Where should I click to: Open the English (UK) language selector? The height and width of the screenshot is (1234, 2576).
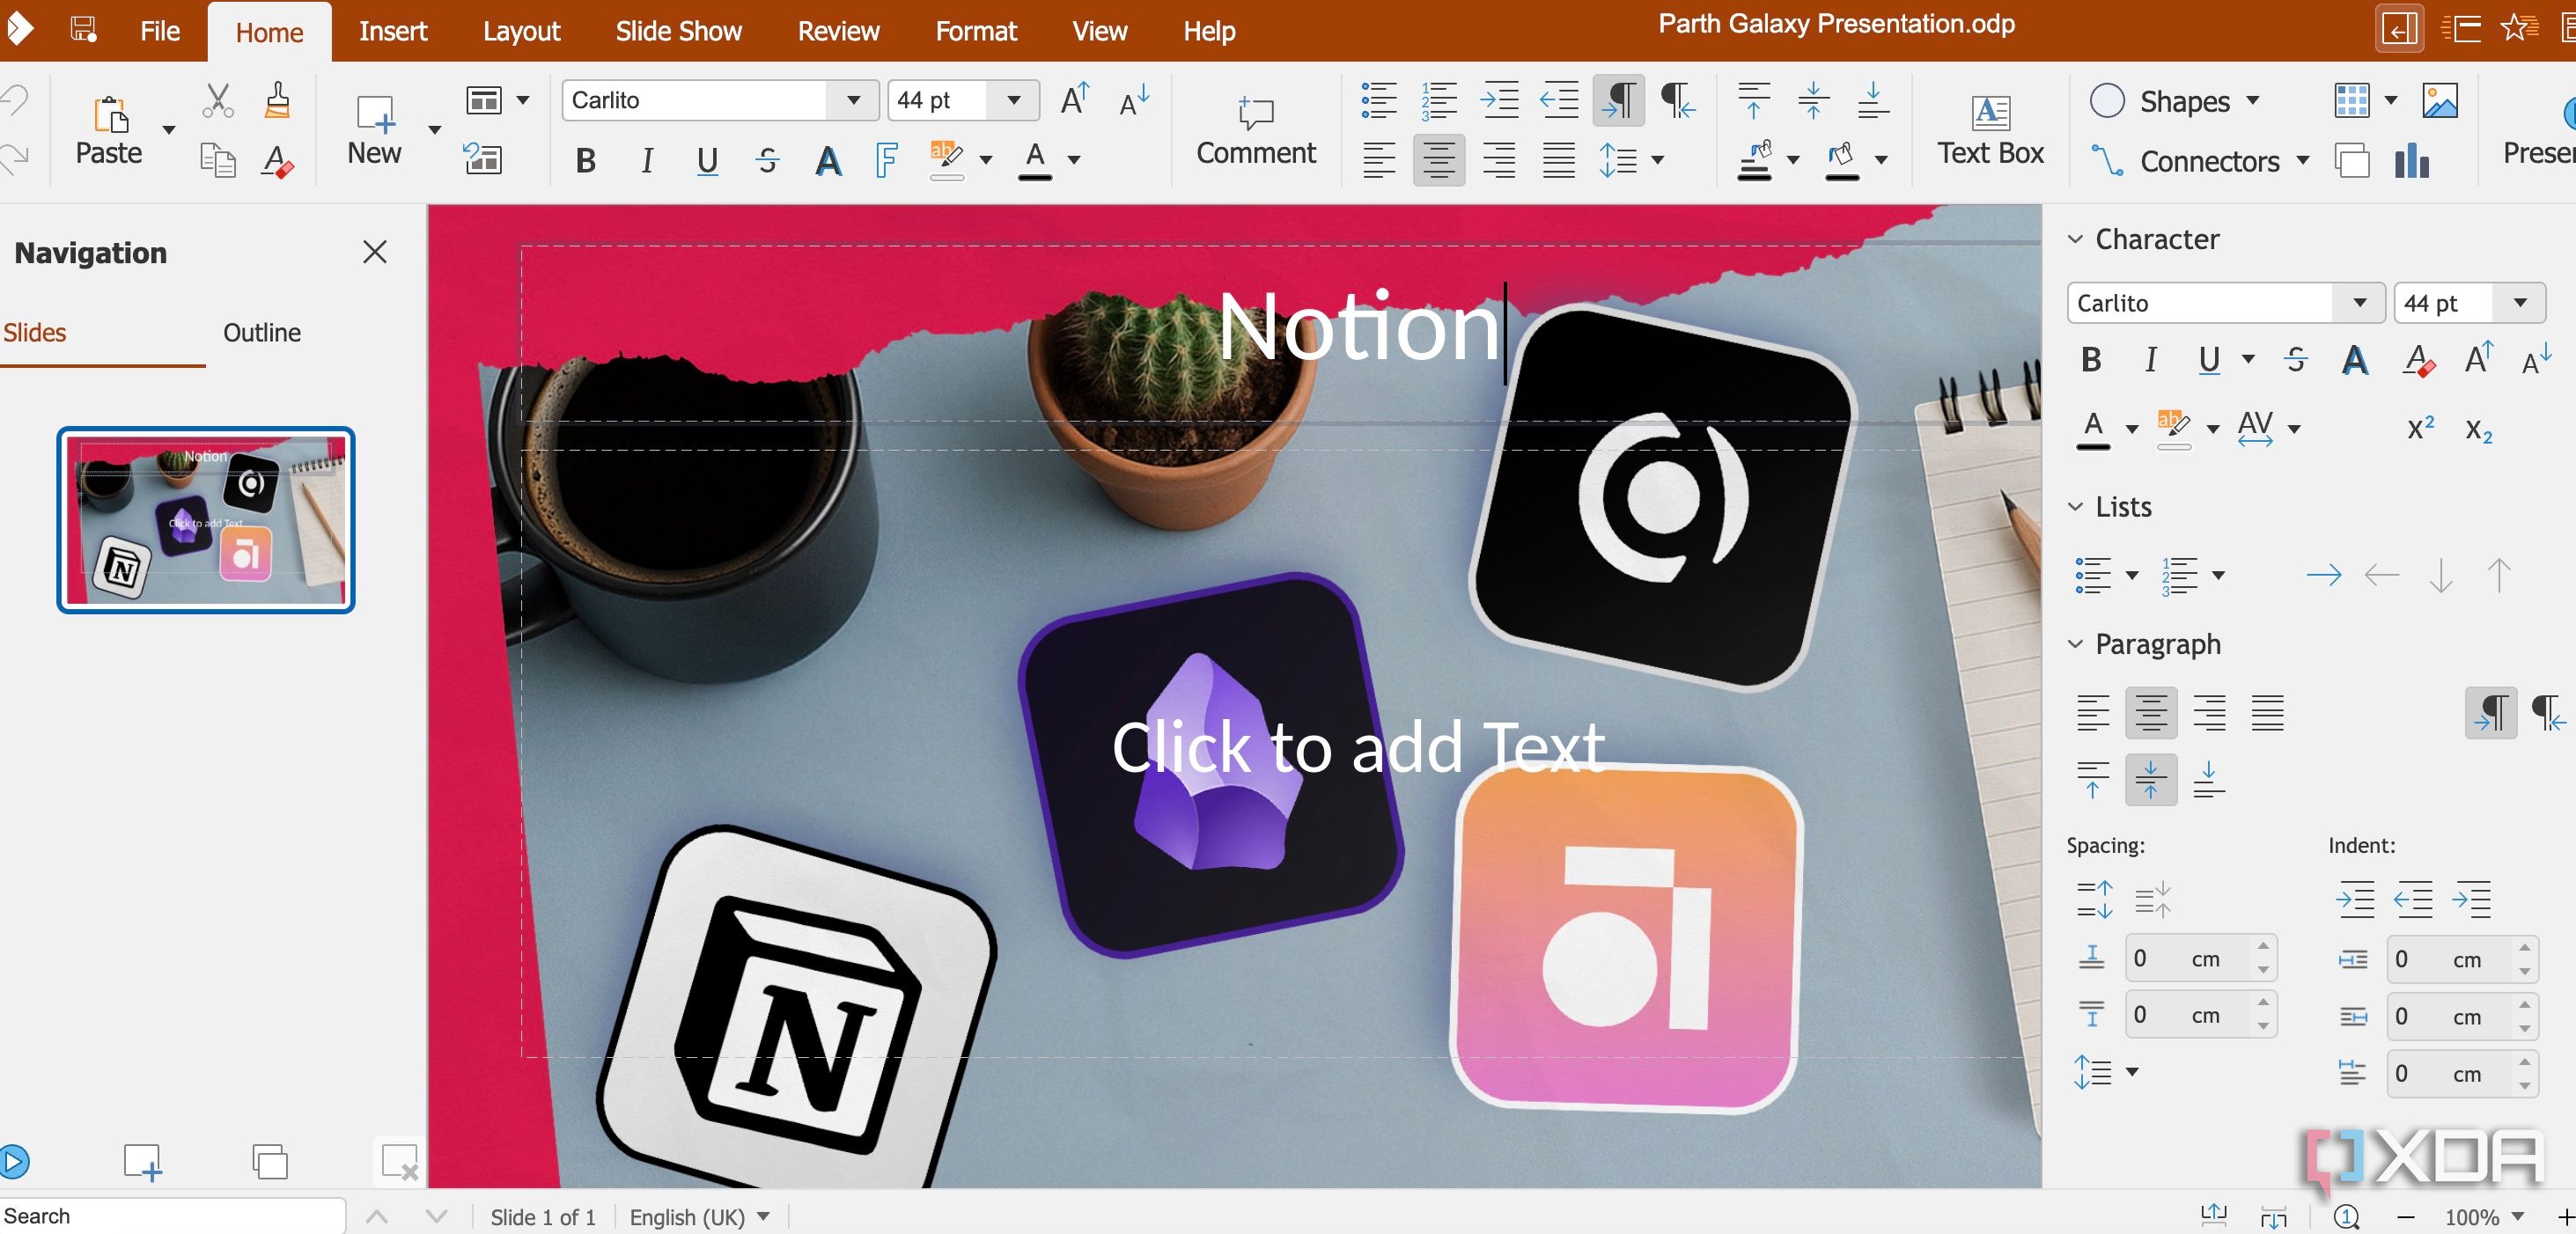[x=699, y=1217]
